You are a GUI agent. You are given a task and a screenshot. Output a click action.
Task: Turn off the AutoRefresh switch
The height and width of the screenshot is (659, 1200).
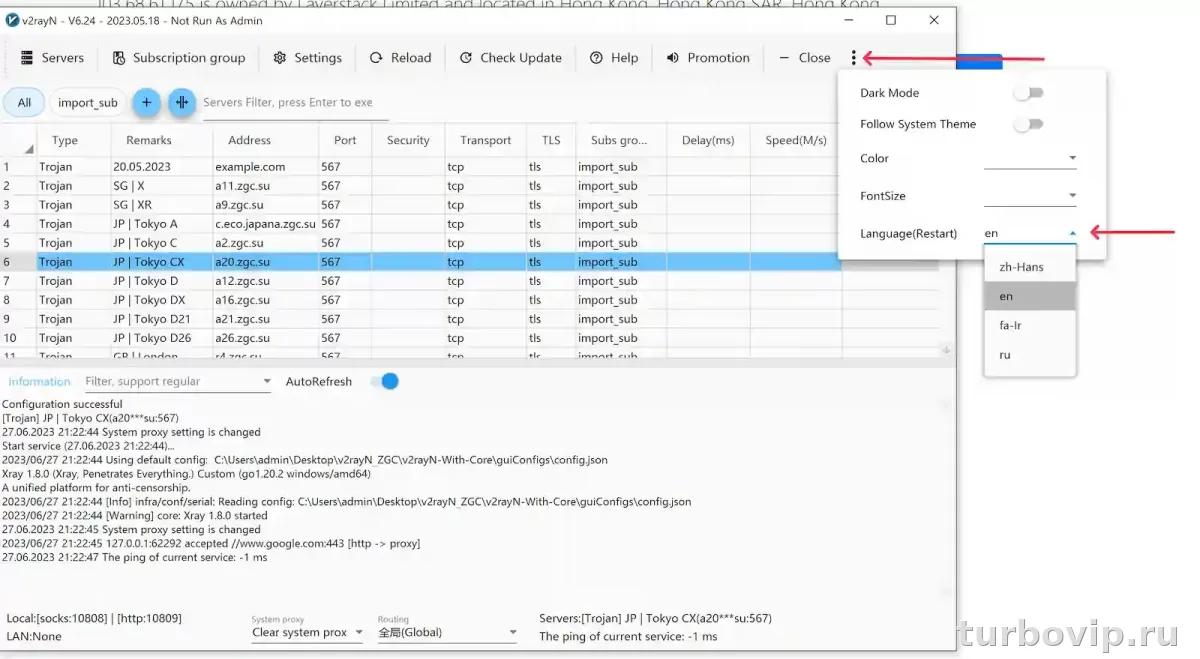(x=384, y=381)
